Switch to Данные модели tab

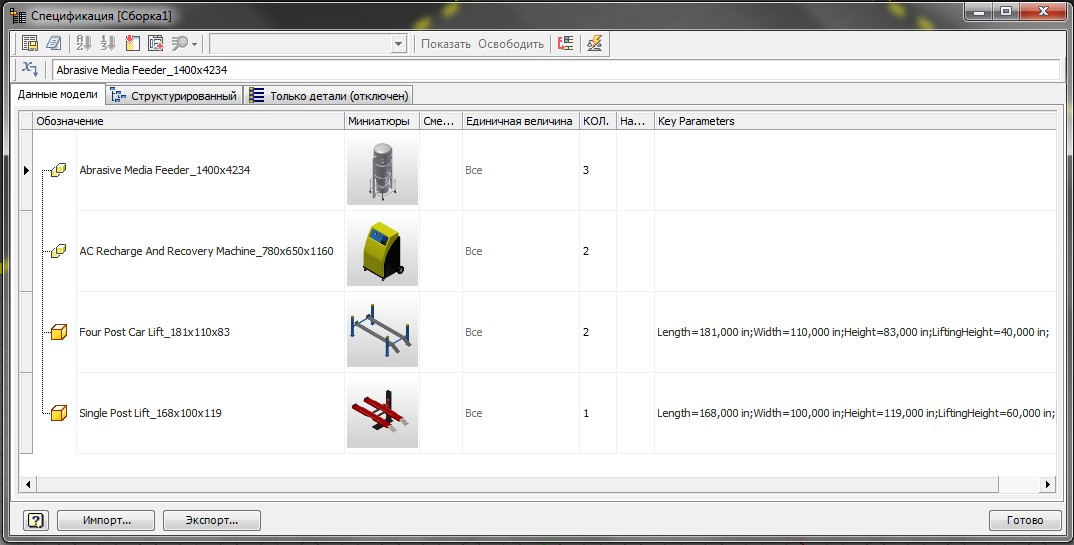click(x=58, y=94)
